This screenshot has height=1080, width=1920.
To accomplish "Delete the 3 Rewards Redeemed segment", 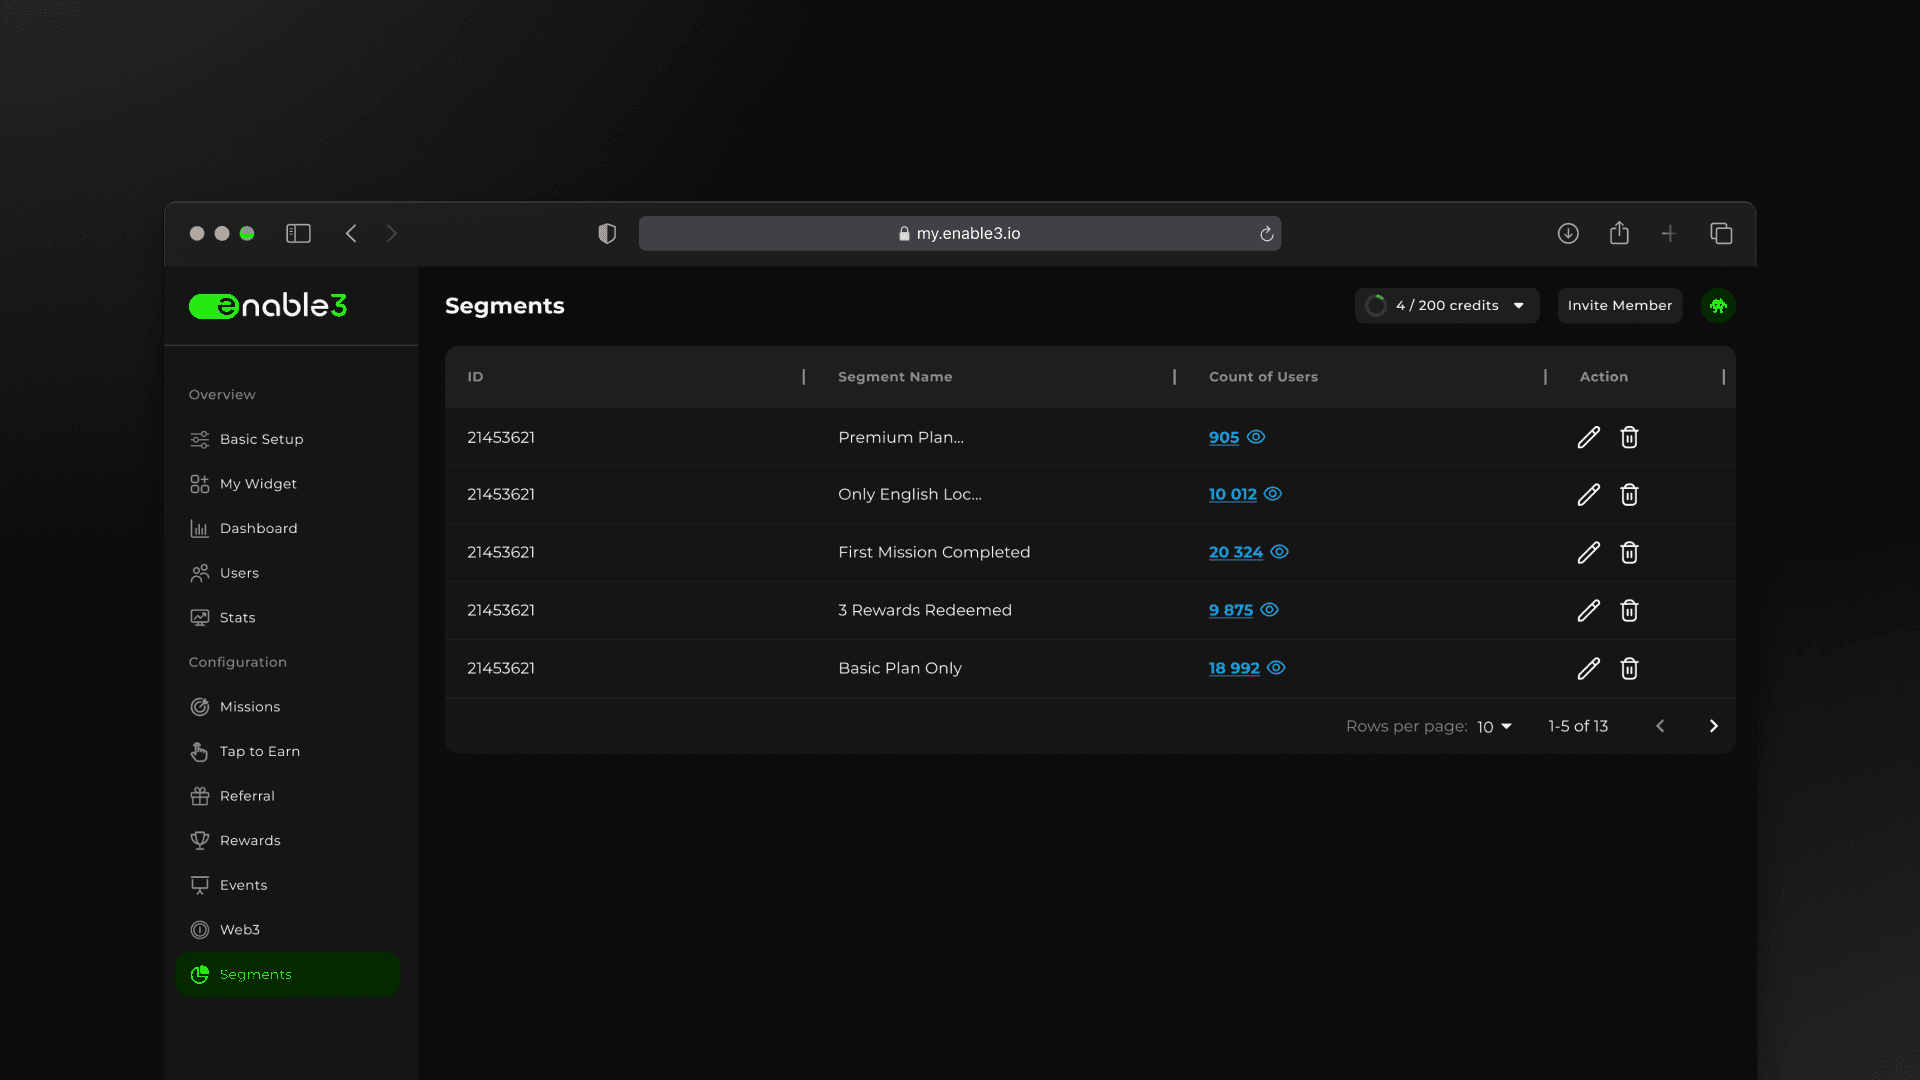I will click(x=1629, y=611).
